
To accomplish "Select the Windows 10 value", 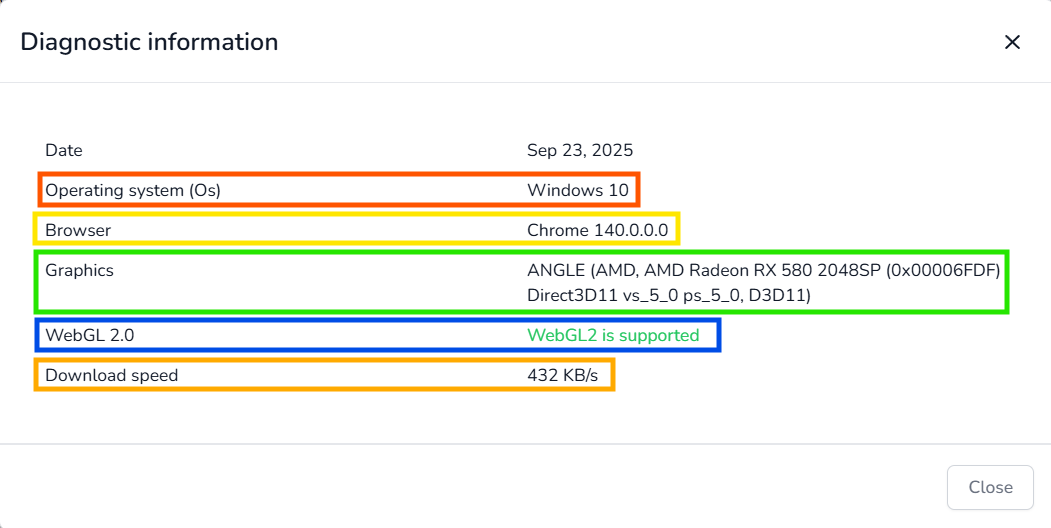I will [x=578, y=190].
